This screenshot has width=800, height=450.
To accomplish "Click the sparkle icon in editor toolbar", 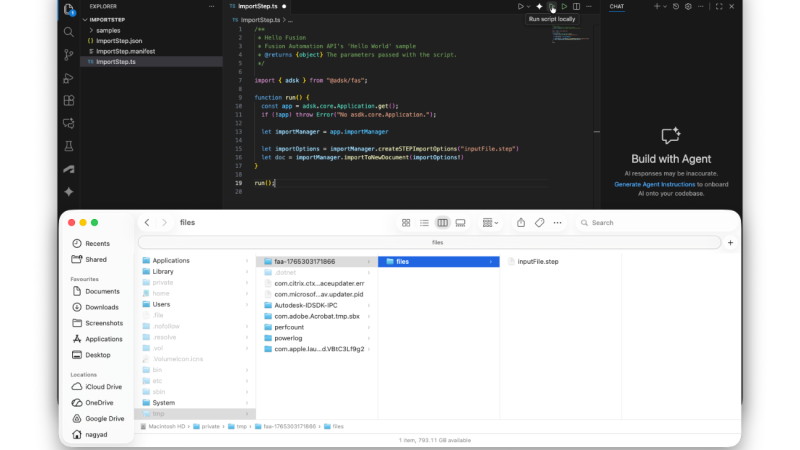I will click(539, 6).
